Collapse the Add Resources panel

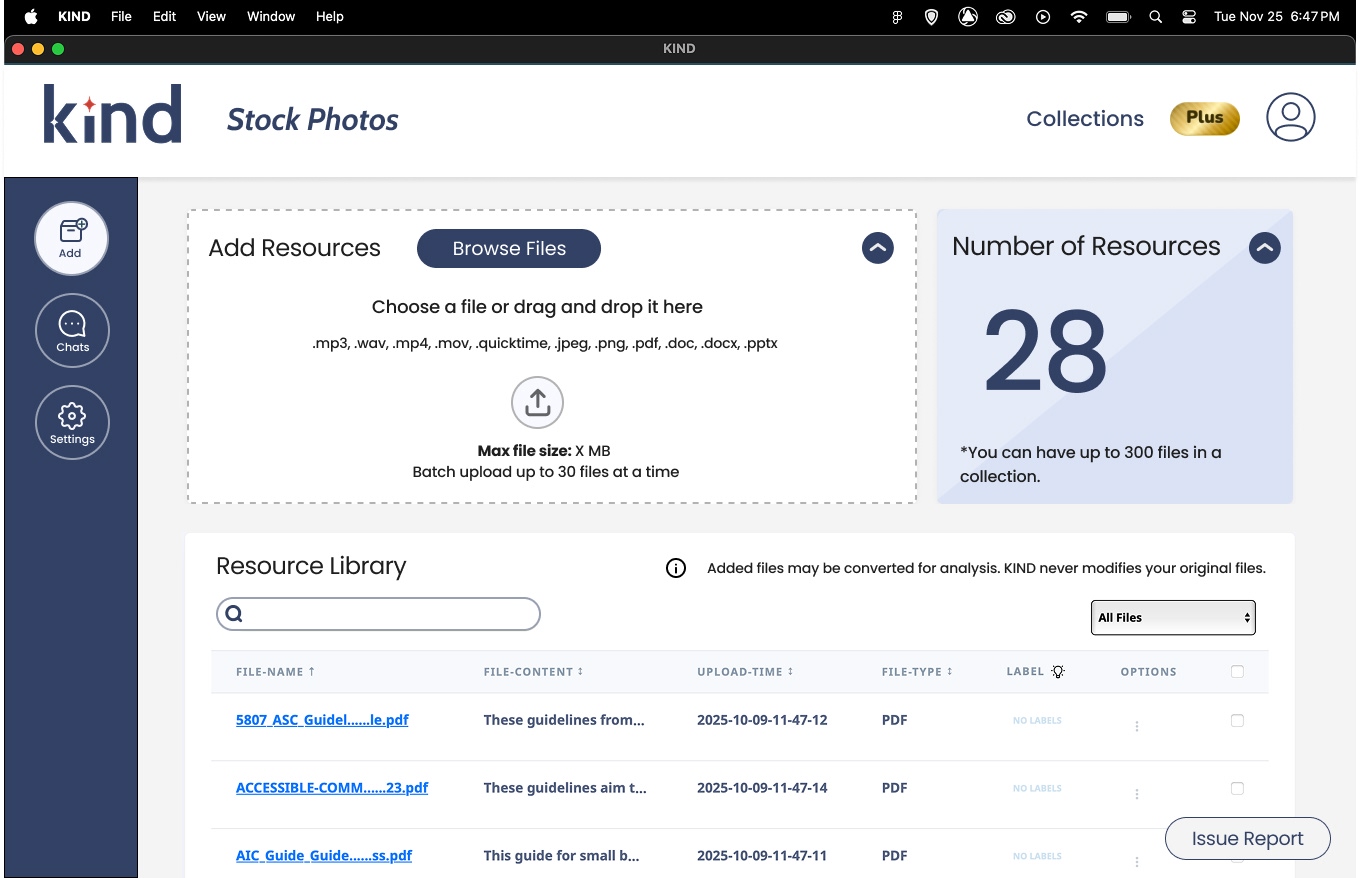877,248
